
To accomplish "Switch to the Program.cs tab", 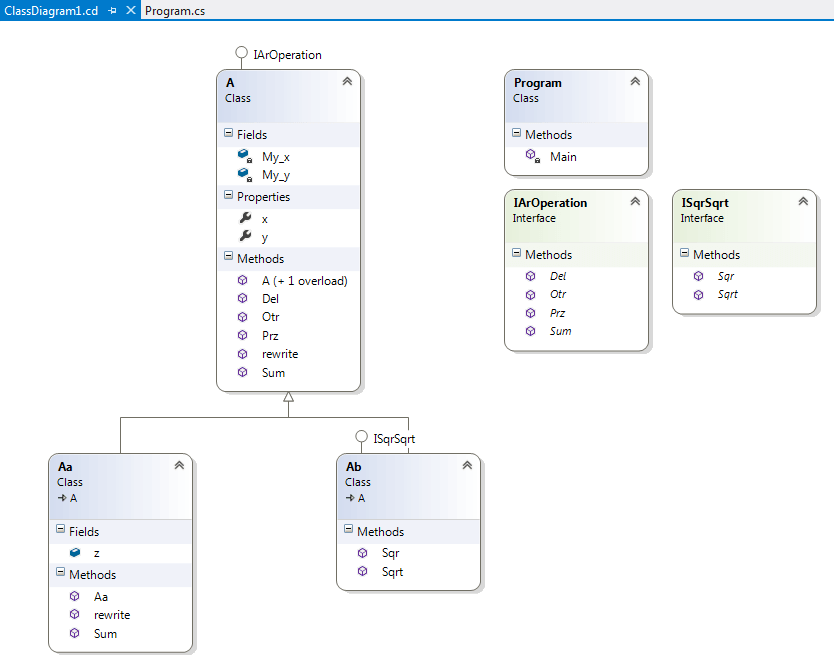I will click(x=175, y=11).
